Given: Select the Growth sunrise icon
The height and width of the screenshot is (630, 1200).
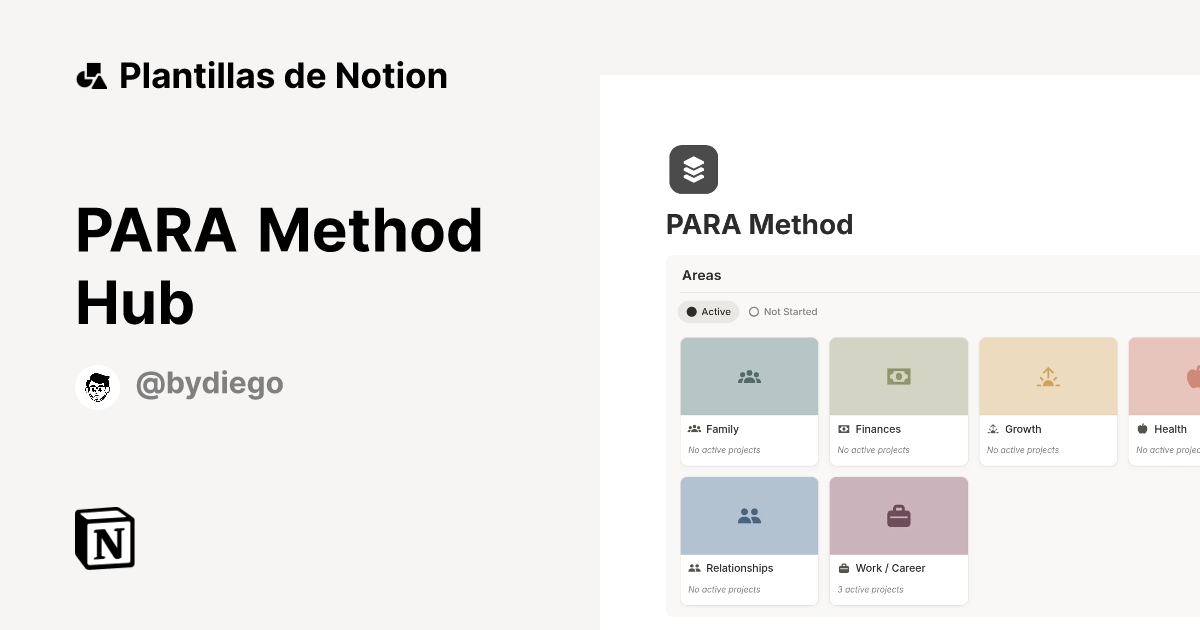Looking at the screenshot, I should click(1048, 376).
